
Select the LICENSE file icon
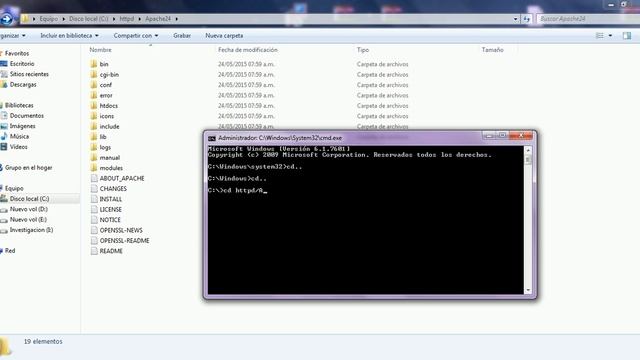pyautogui.click(x=94, y=209)
